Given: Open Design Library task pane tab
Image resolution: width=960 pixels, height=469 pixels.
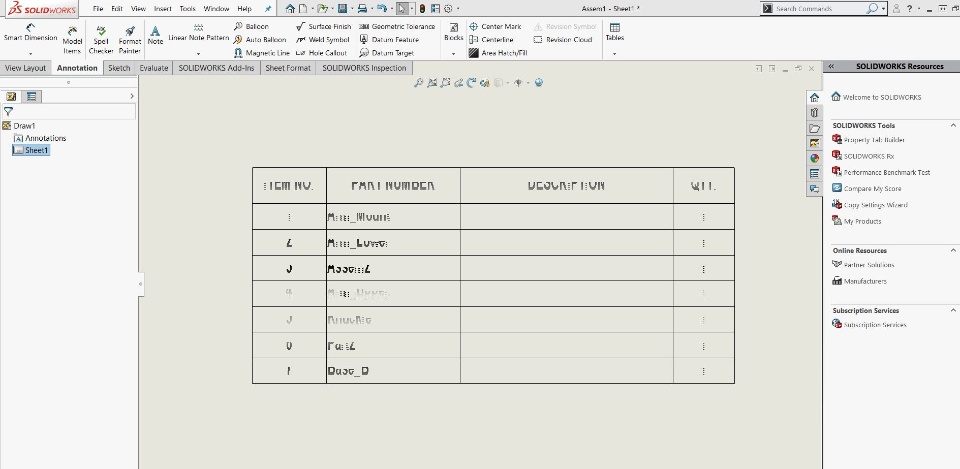Looking at the screenshot, I should [x=814, y=113].
